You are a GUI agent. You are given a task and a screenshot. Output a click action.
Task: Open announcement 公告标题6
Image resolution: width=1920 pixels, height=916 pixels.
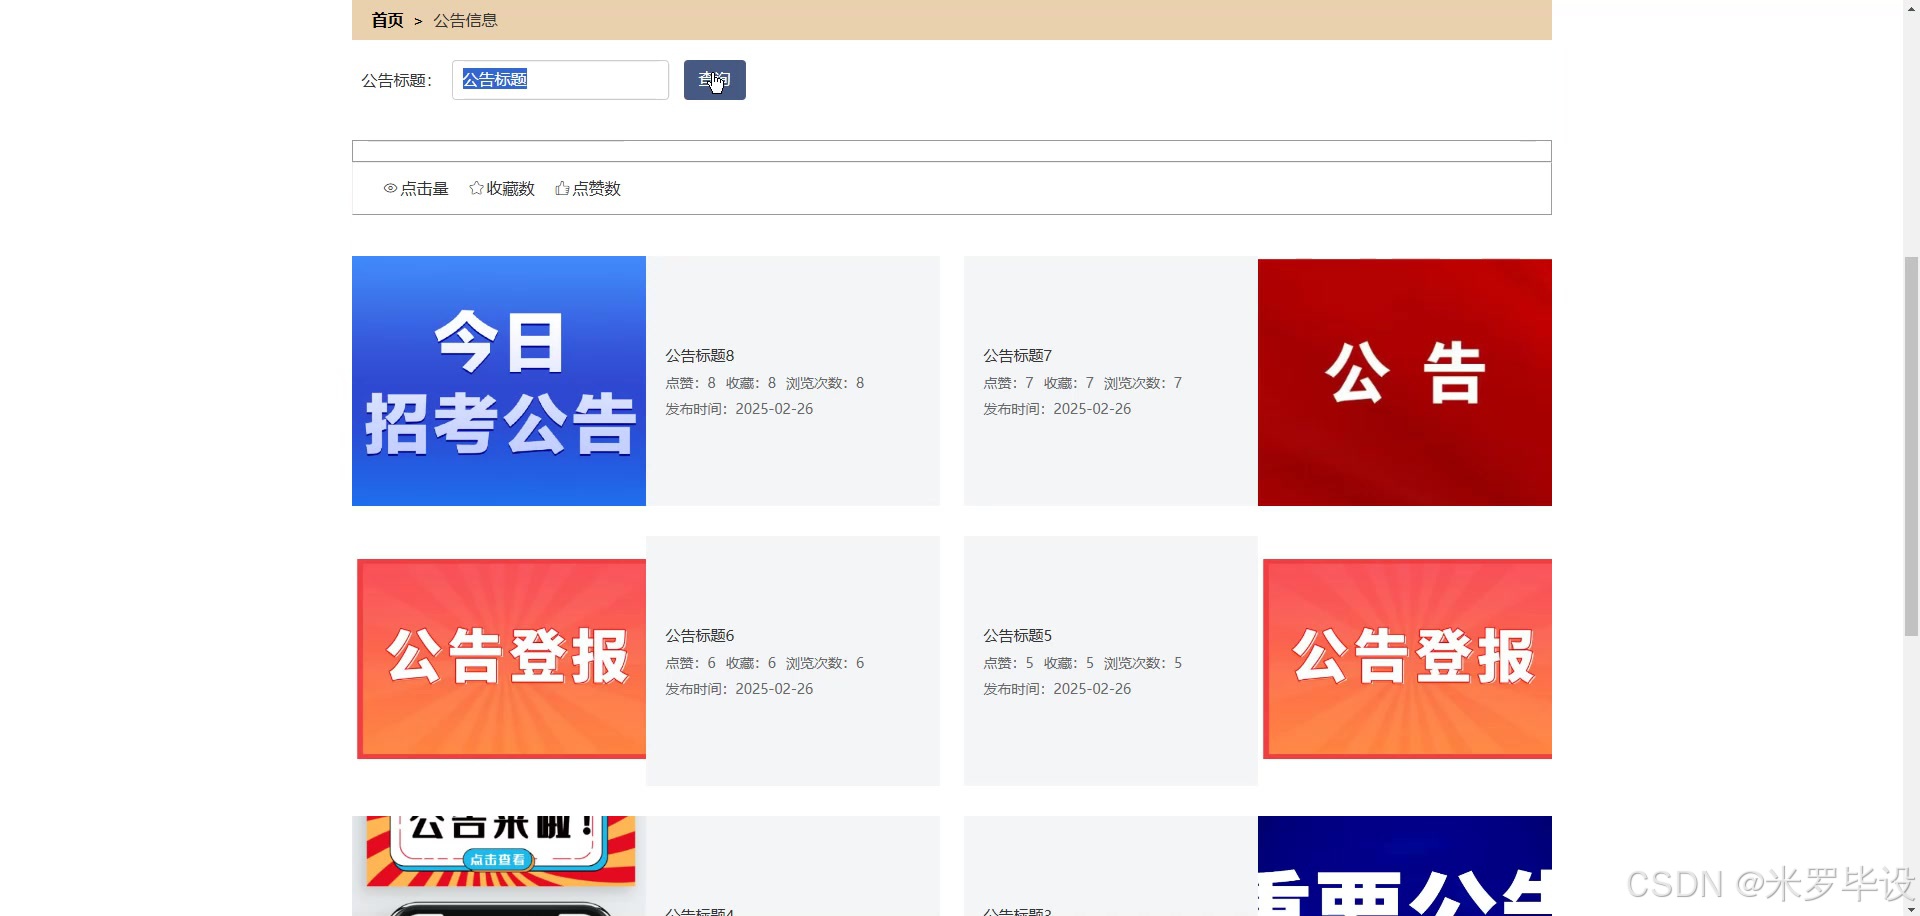(x=700, y=635)
